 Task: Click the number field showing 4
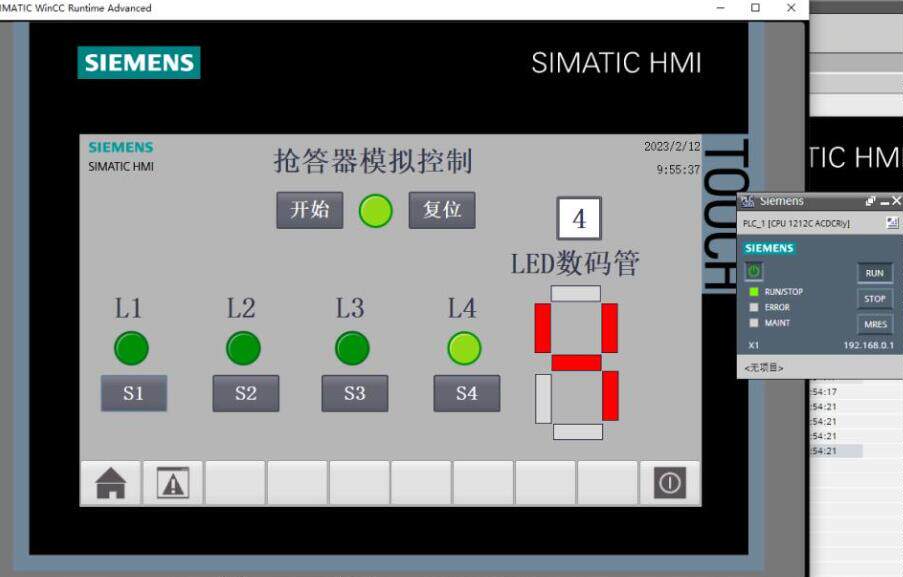(579, 218)
